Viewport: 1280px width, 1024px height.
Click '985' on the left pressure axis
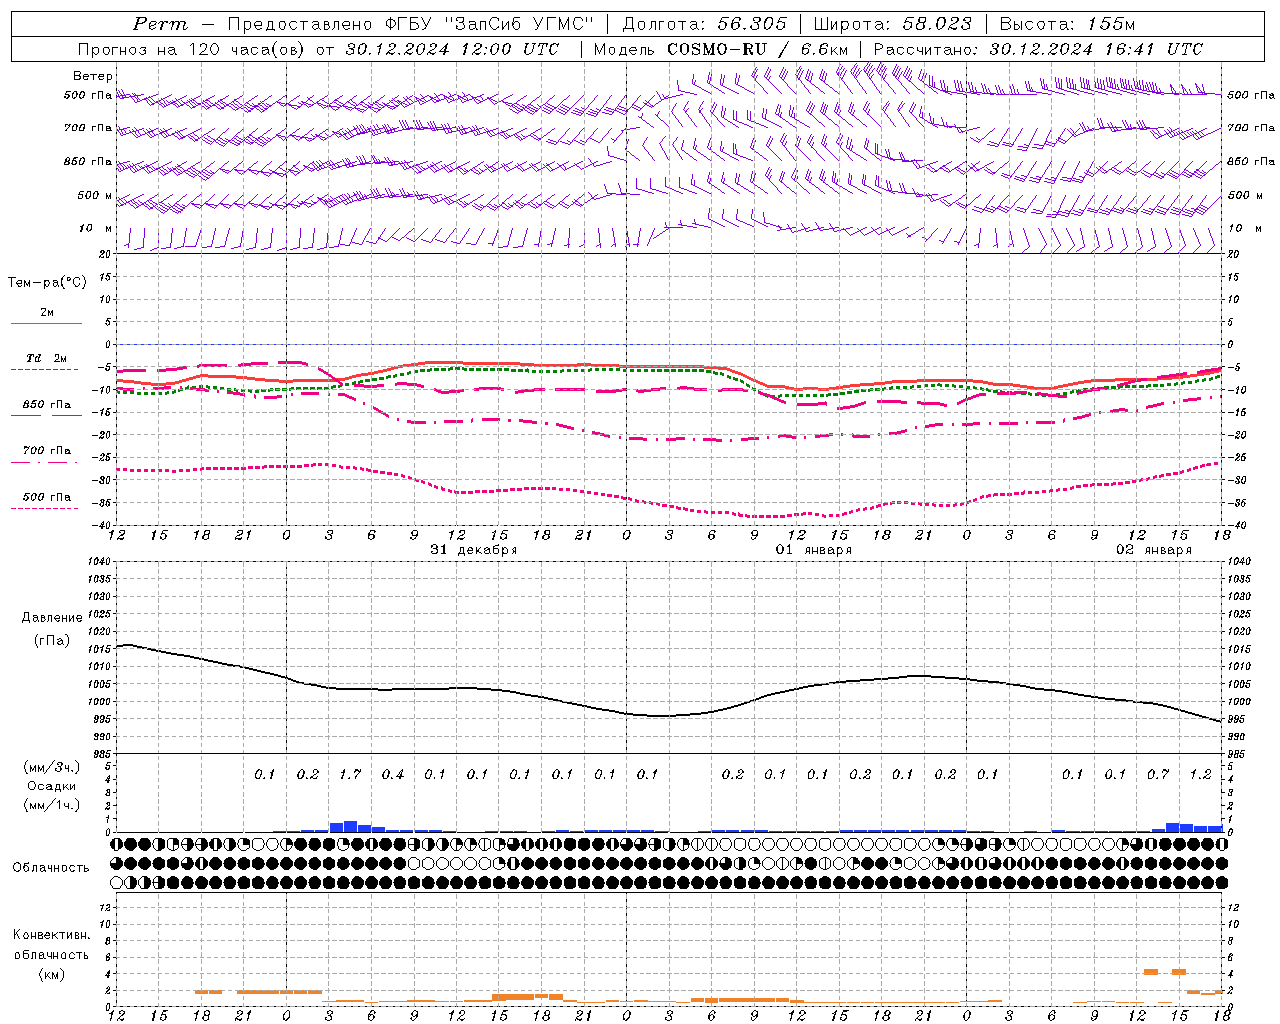coord(102,754)
